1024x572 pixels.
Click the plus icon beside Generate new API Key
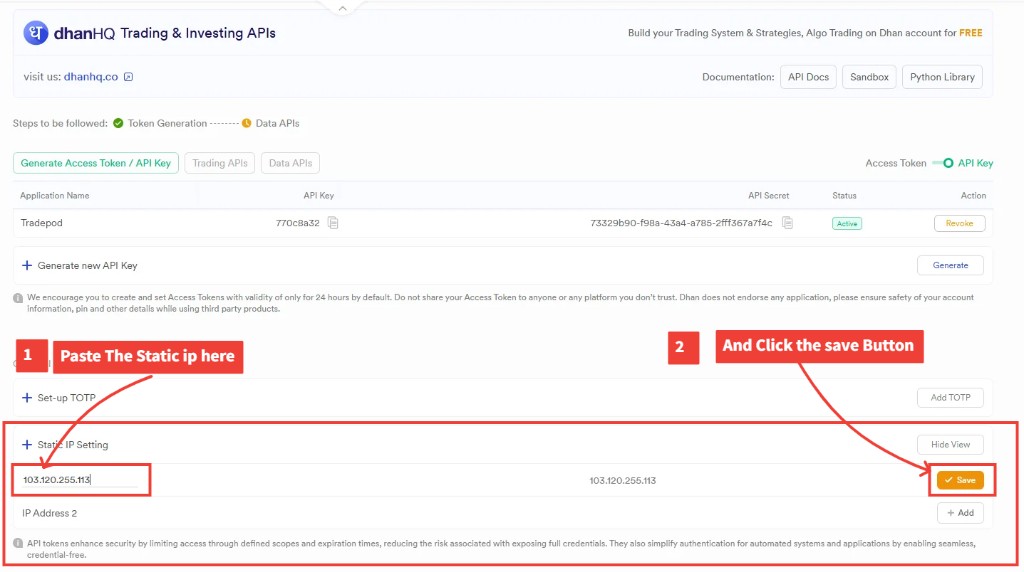[x=27, y=265]
